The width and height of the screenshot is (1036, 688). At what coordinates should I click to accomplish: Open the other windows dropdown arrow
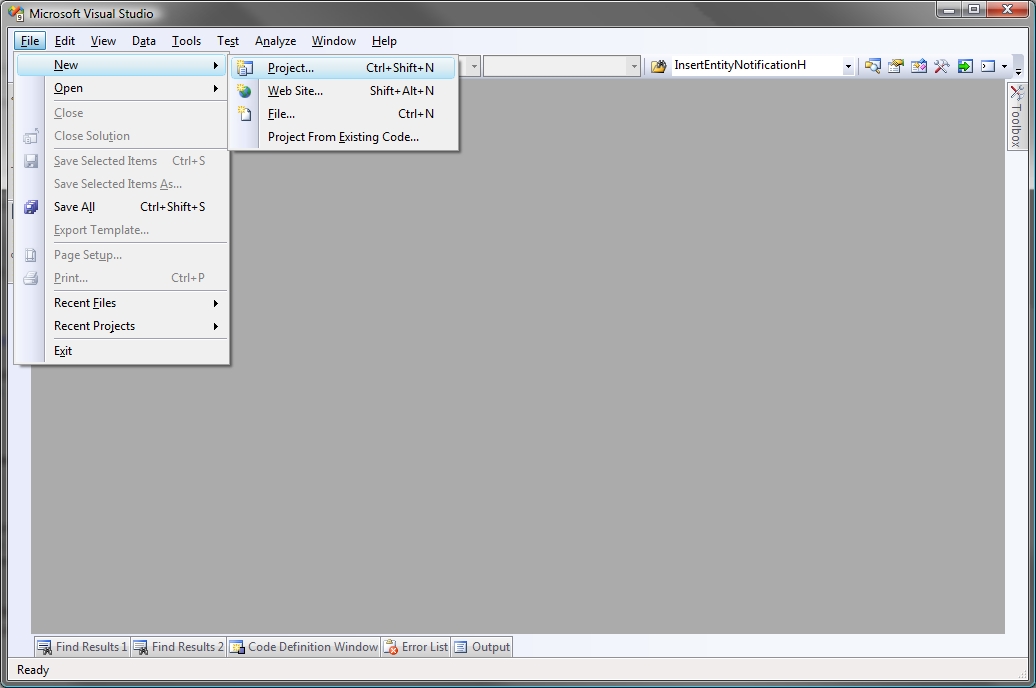click(1004, 66)
